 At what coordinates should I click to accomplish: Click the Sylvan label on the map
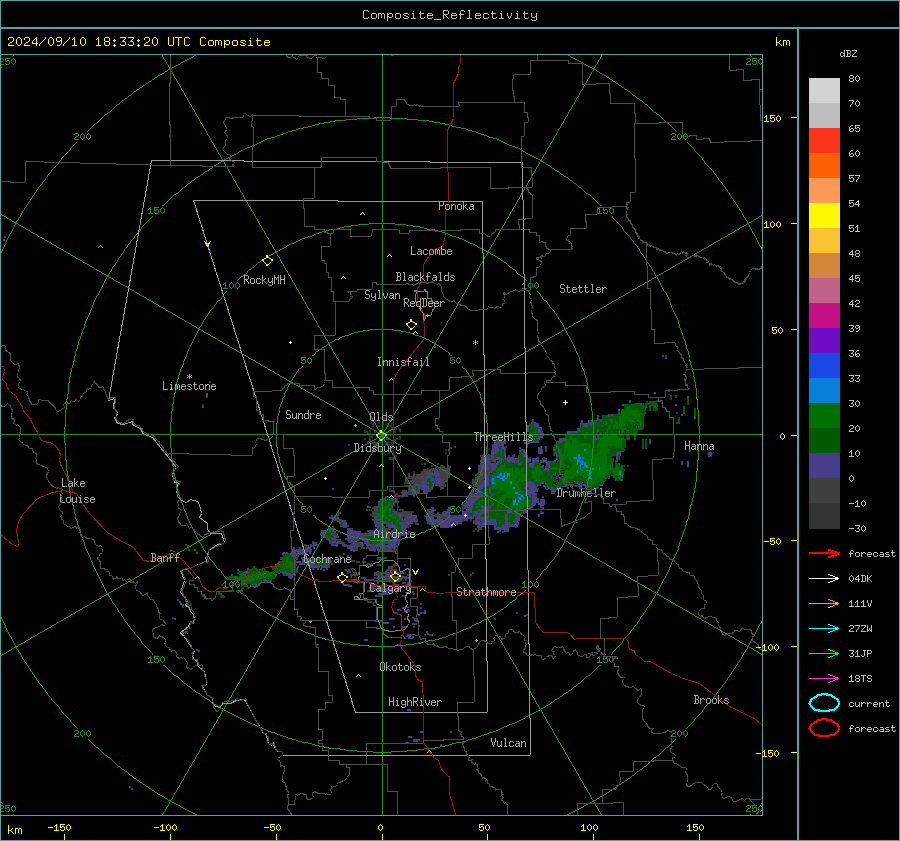click(382, 295)
